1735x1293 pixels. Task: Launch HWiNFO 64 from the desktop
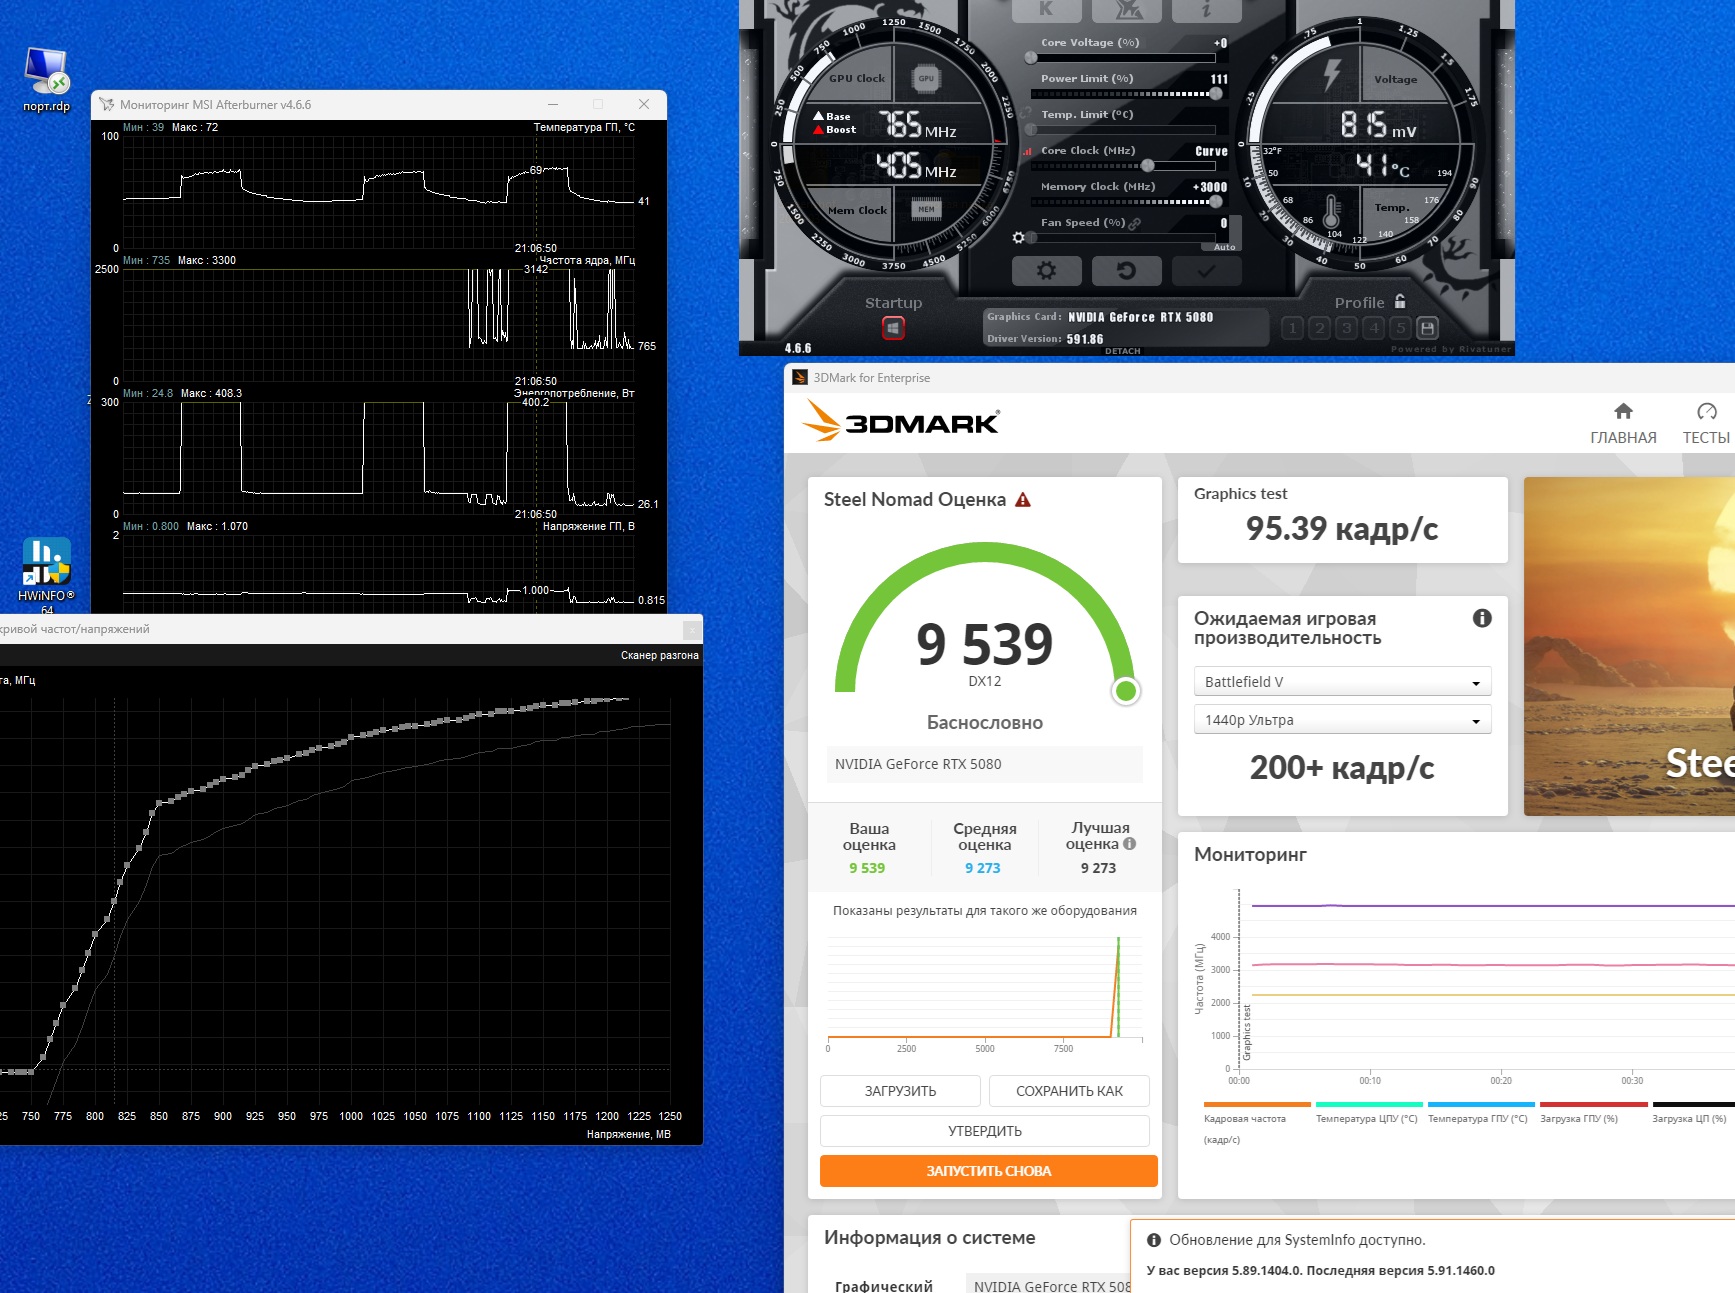(46, 576)
